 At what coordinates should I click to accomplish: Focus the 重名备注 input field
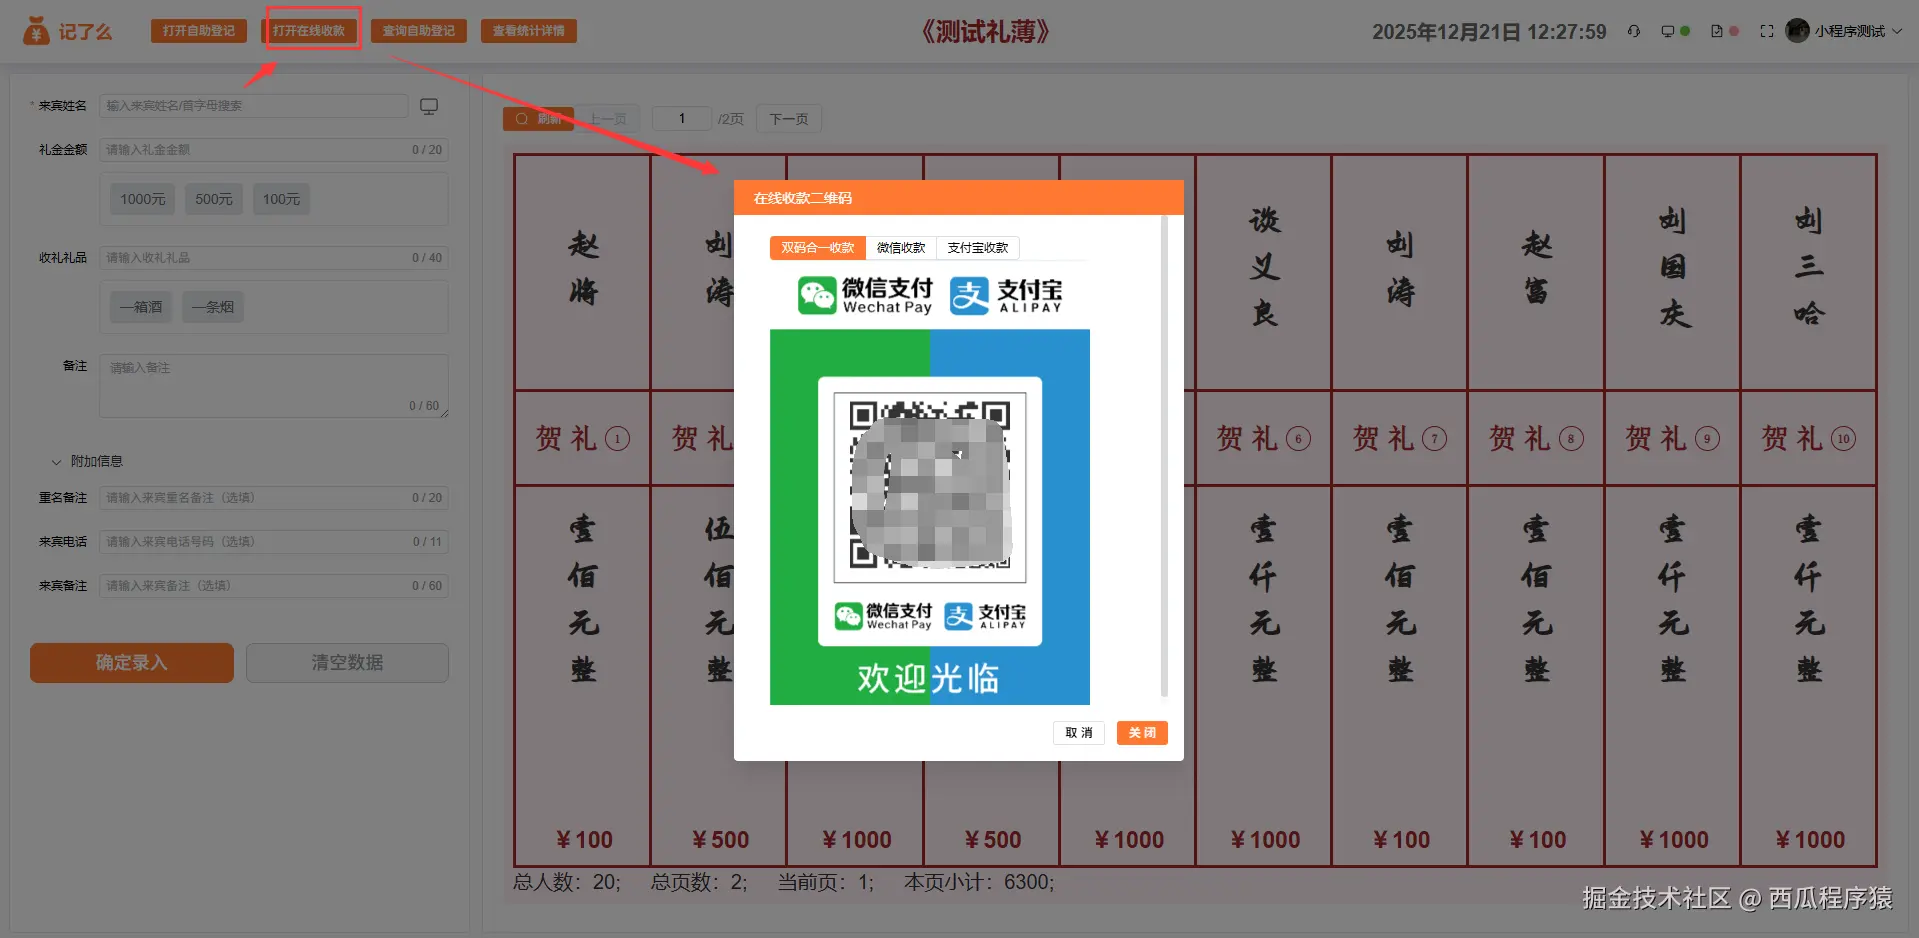point(274,498)
